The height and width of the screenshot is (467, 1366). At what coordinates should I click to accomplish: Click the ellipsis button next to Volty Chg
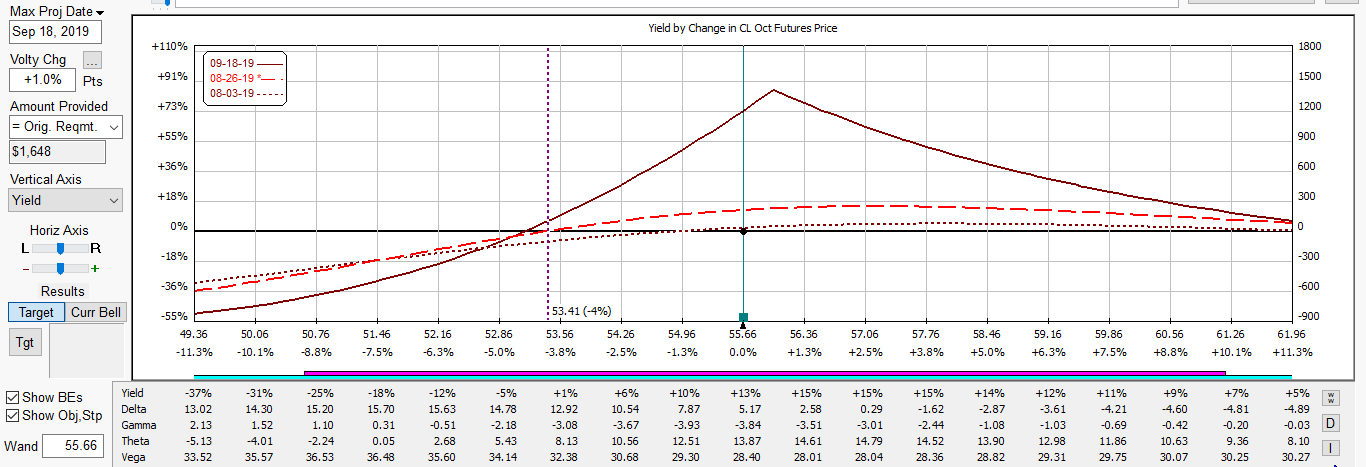[92, 60]
